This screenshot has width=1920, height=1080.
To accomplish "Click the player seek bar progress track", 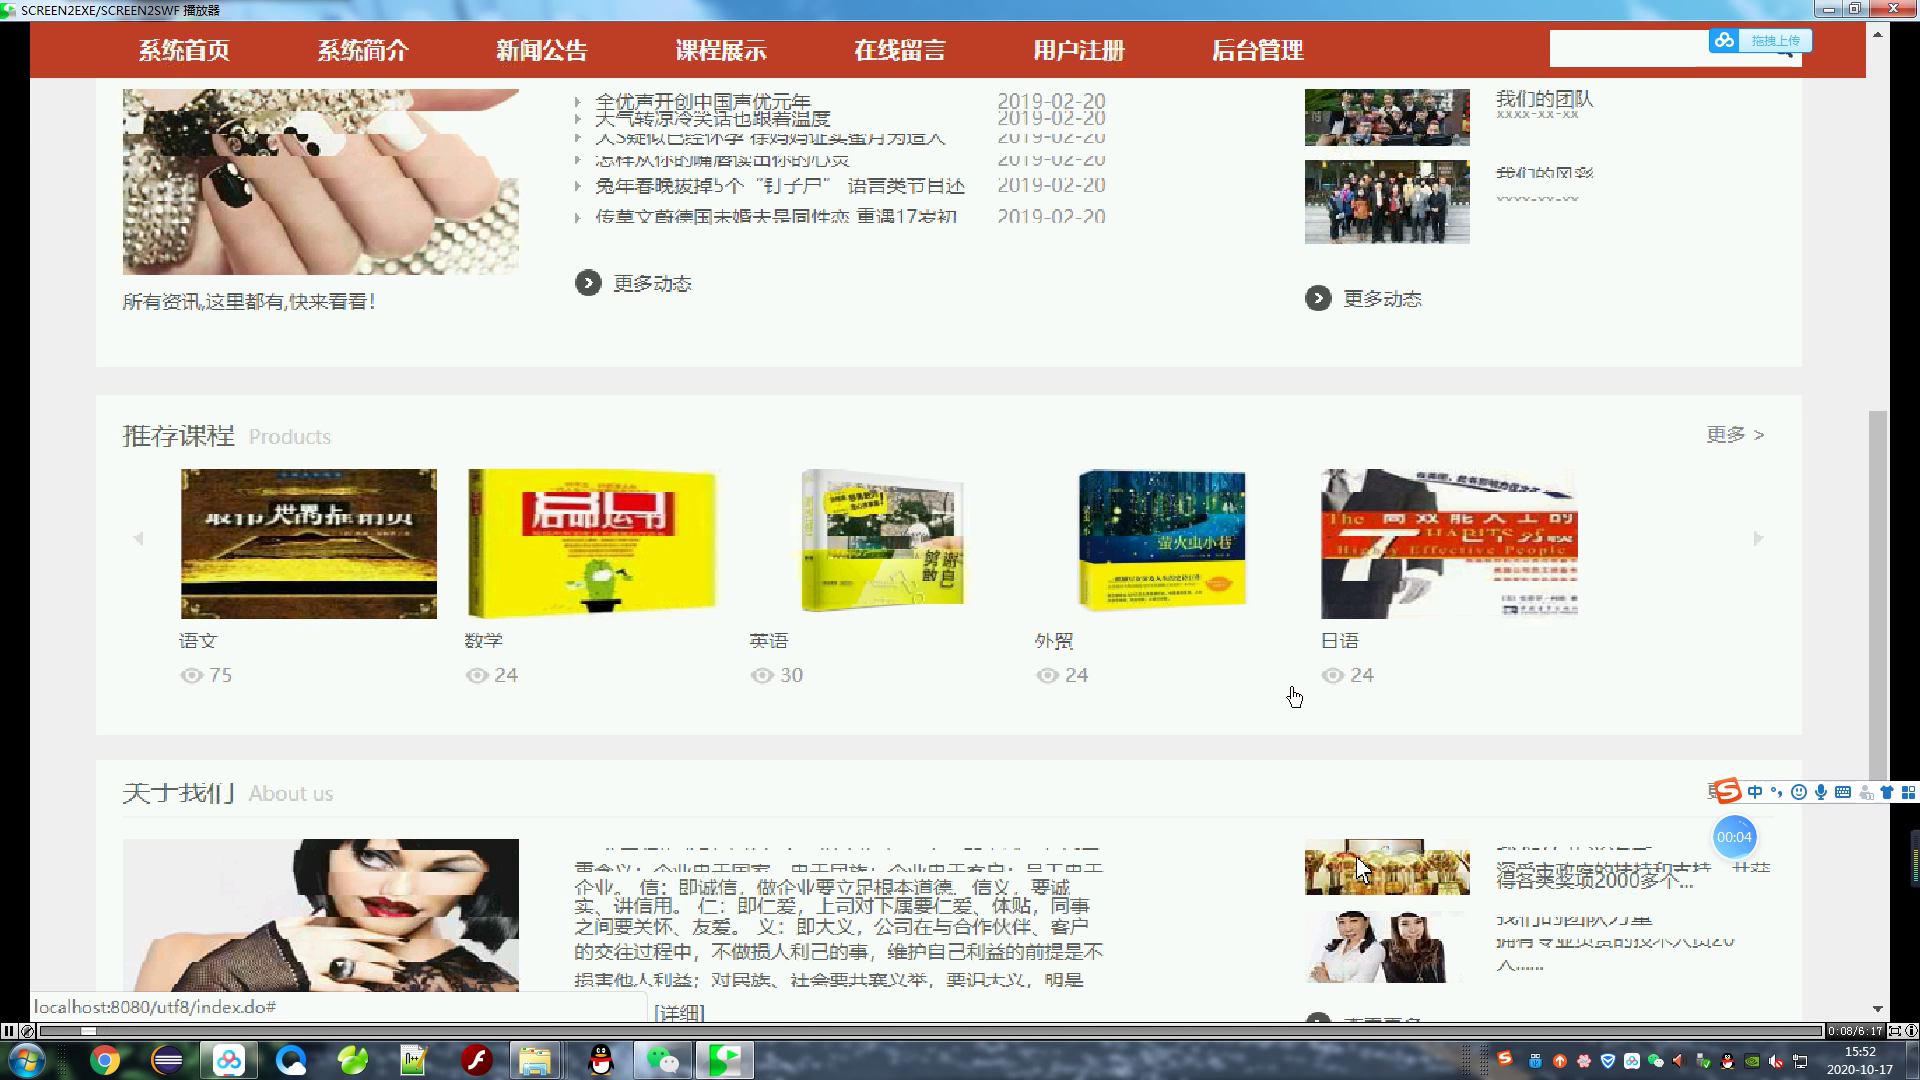I will [930, 1031].
